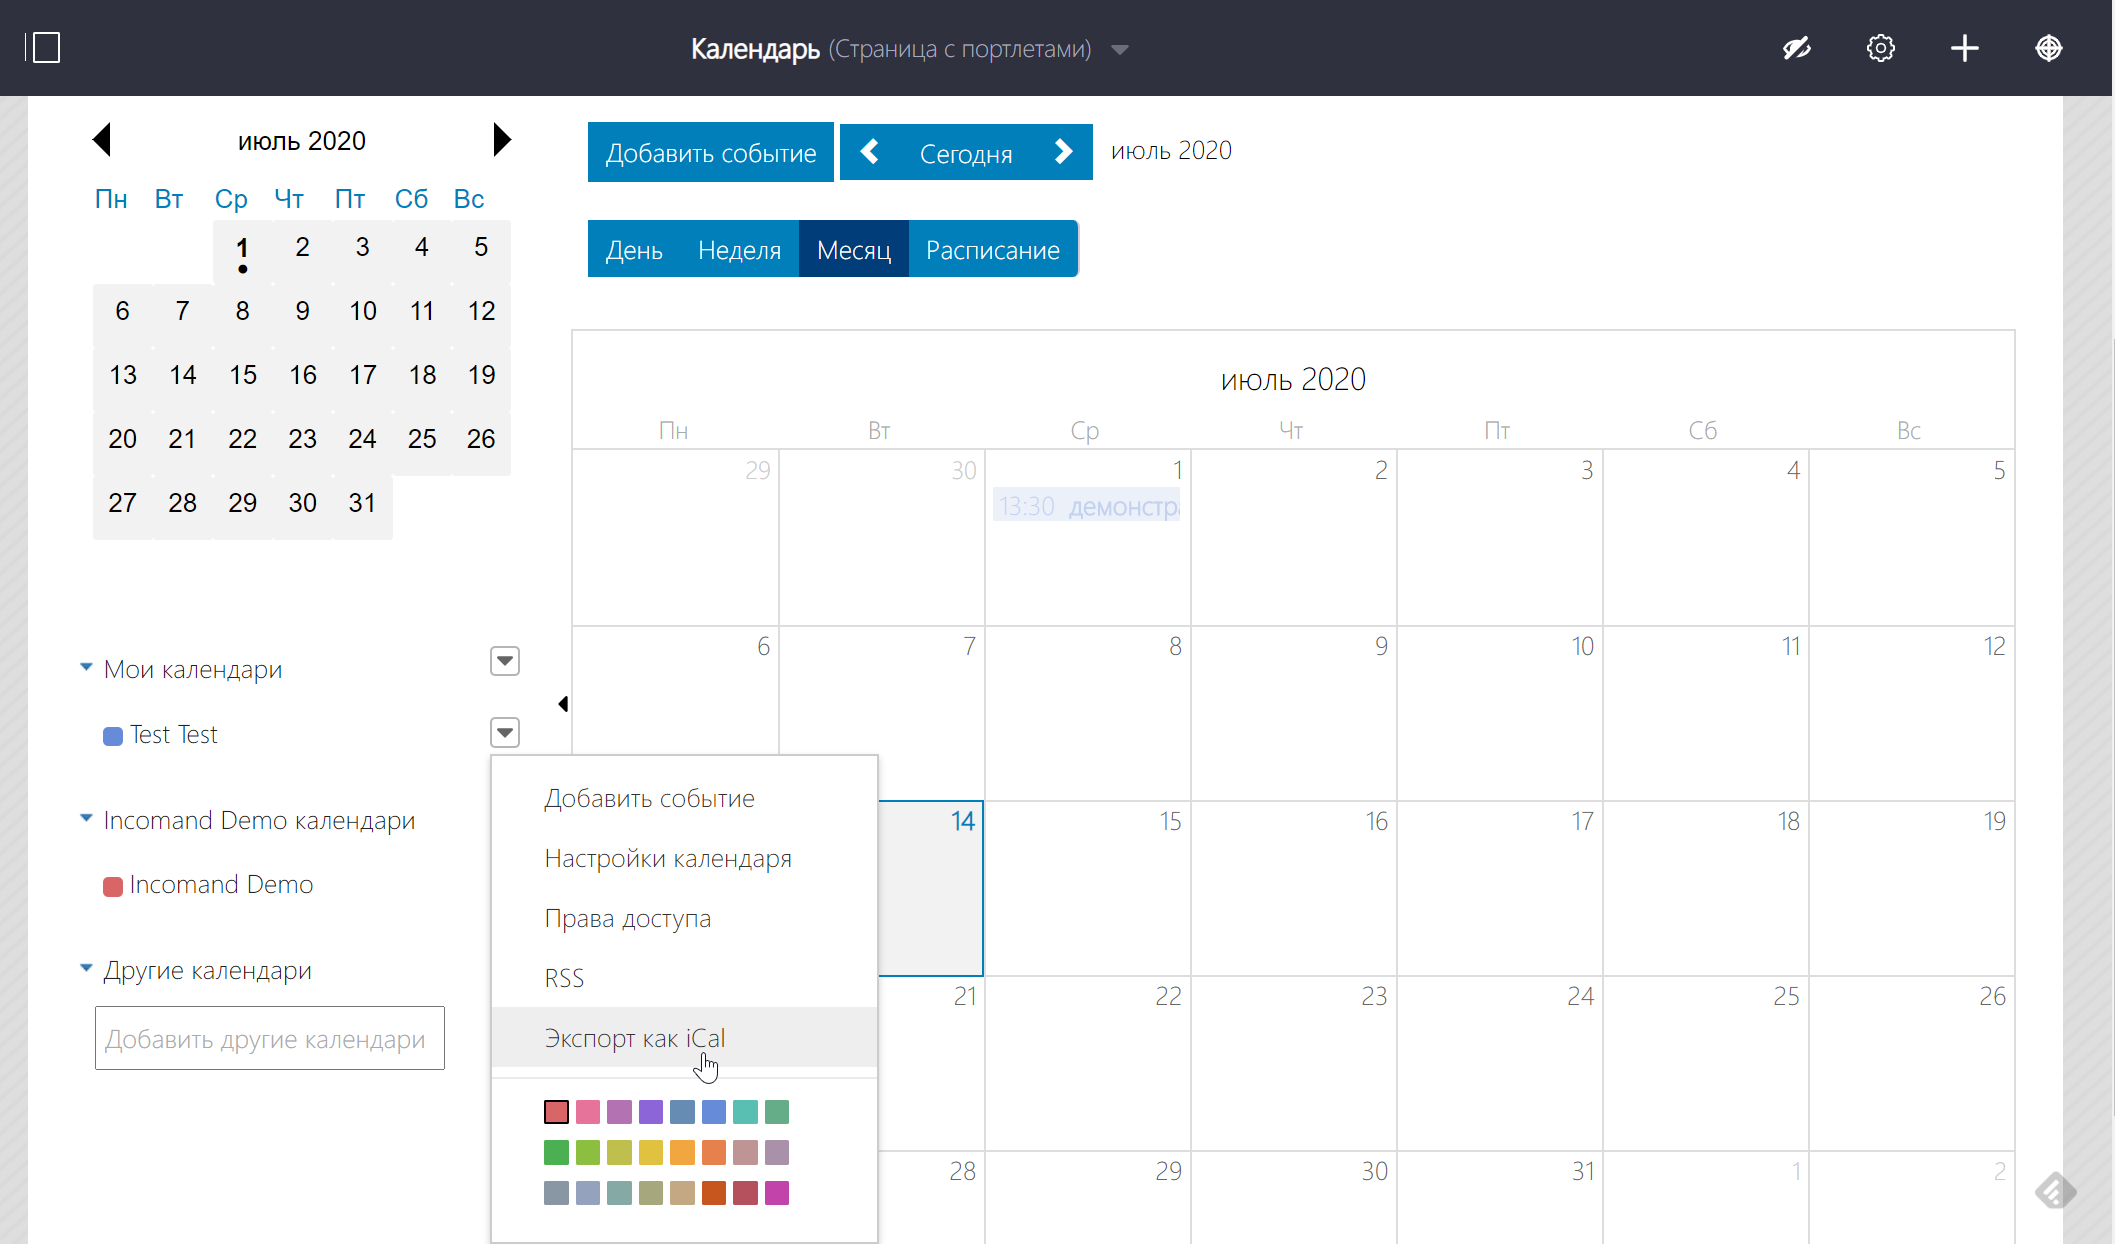
Task: Collapse Incomand Demo календари section
Action: 86,818
